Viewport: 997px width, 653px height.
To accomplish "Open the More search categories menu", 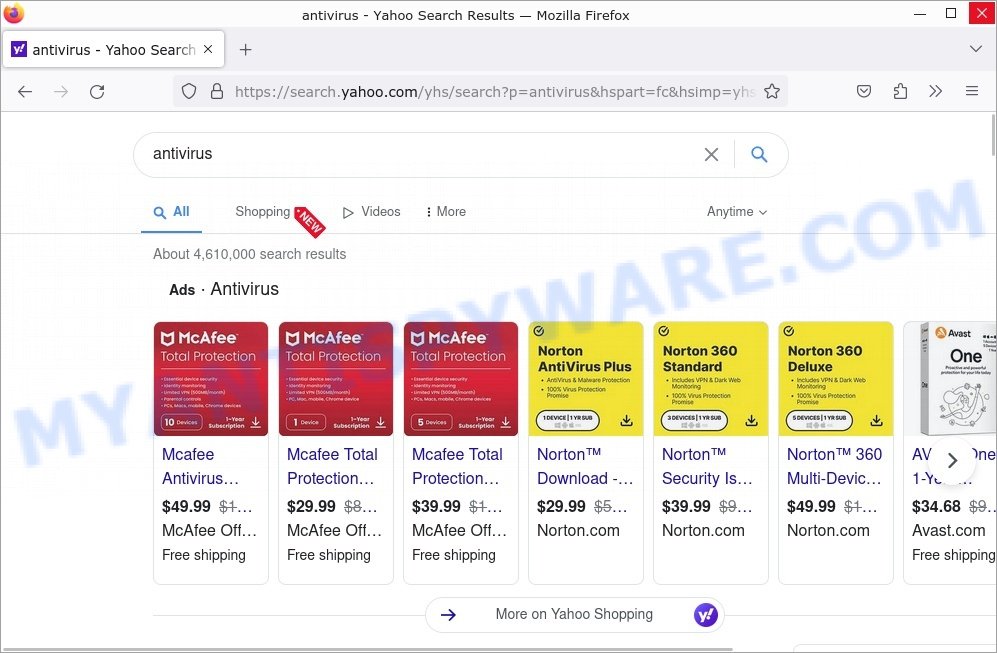I will point(446,212).
